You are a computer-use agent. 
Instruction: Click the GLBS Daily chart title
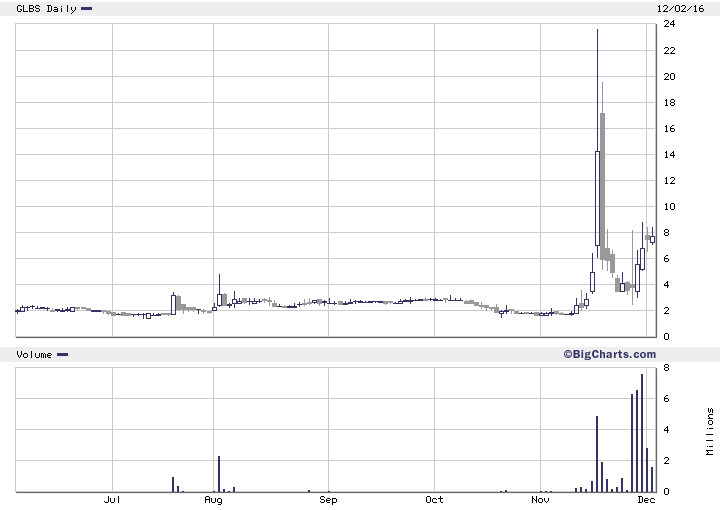[46, 8]
